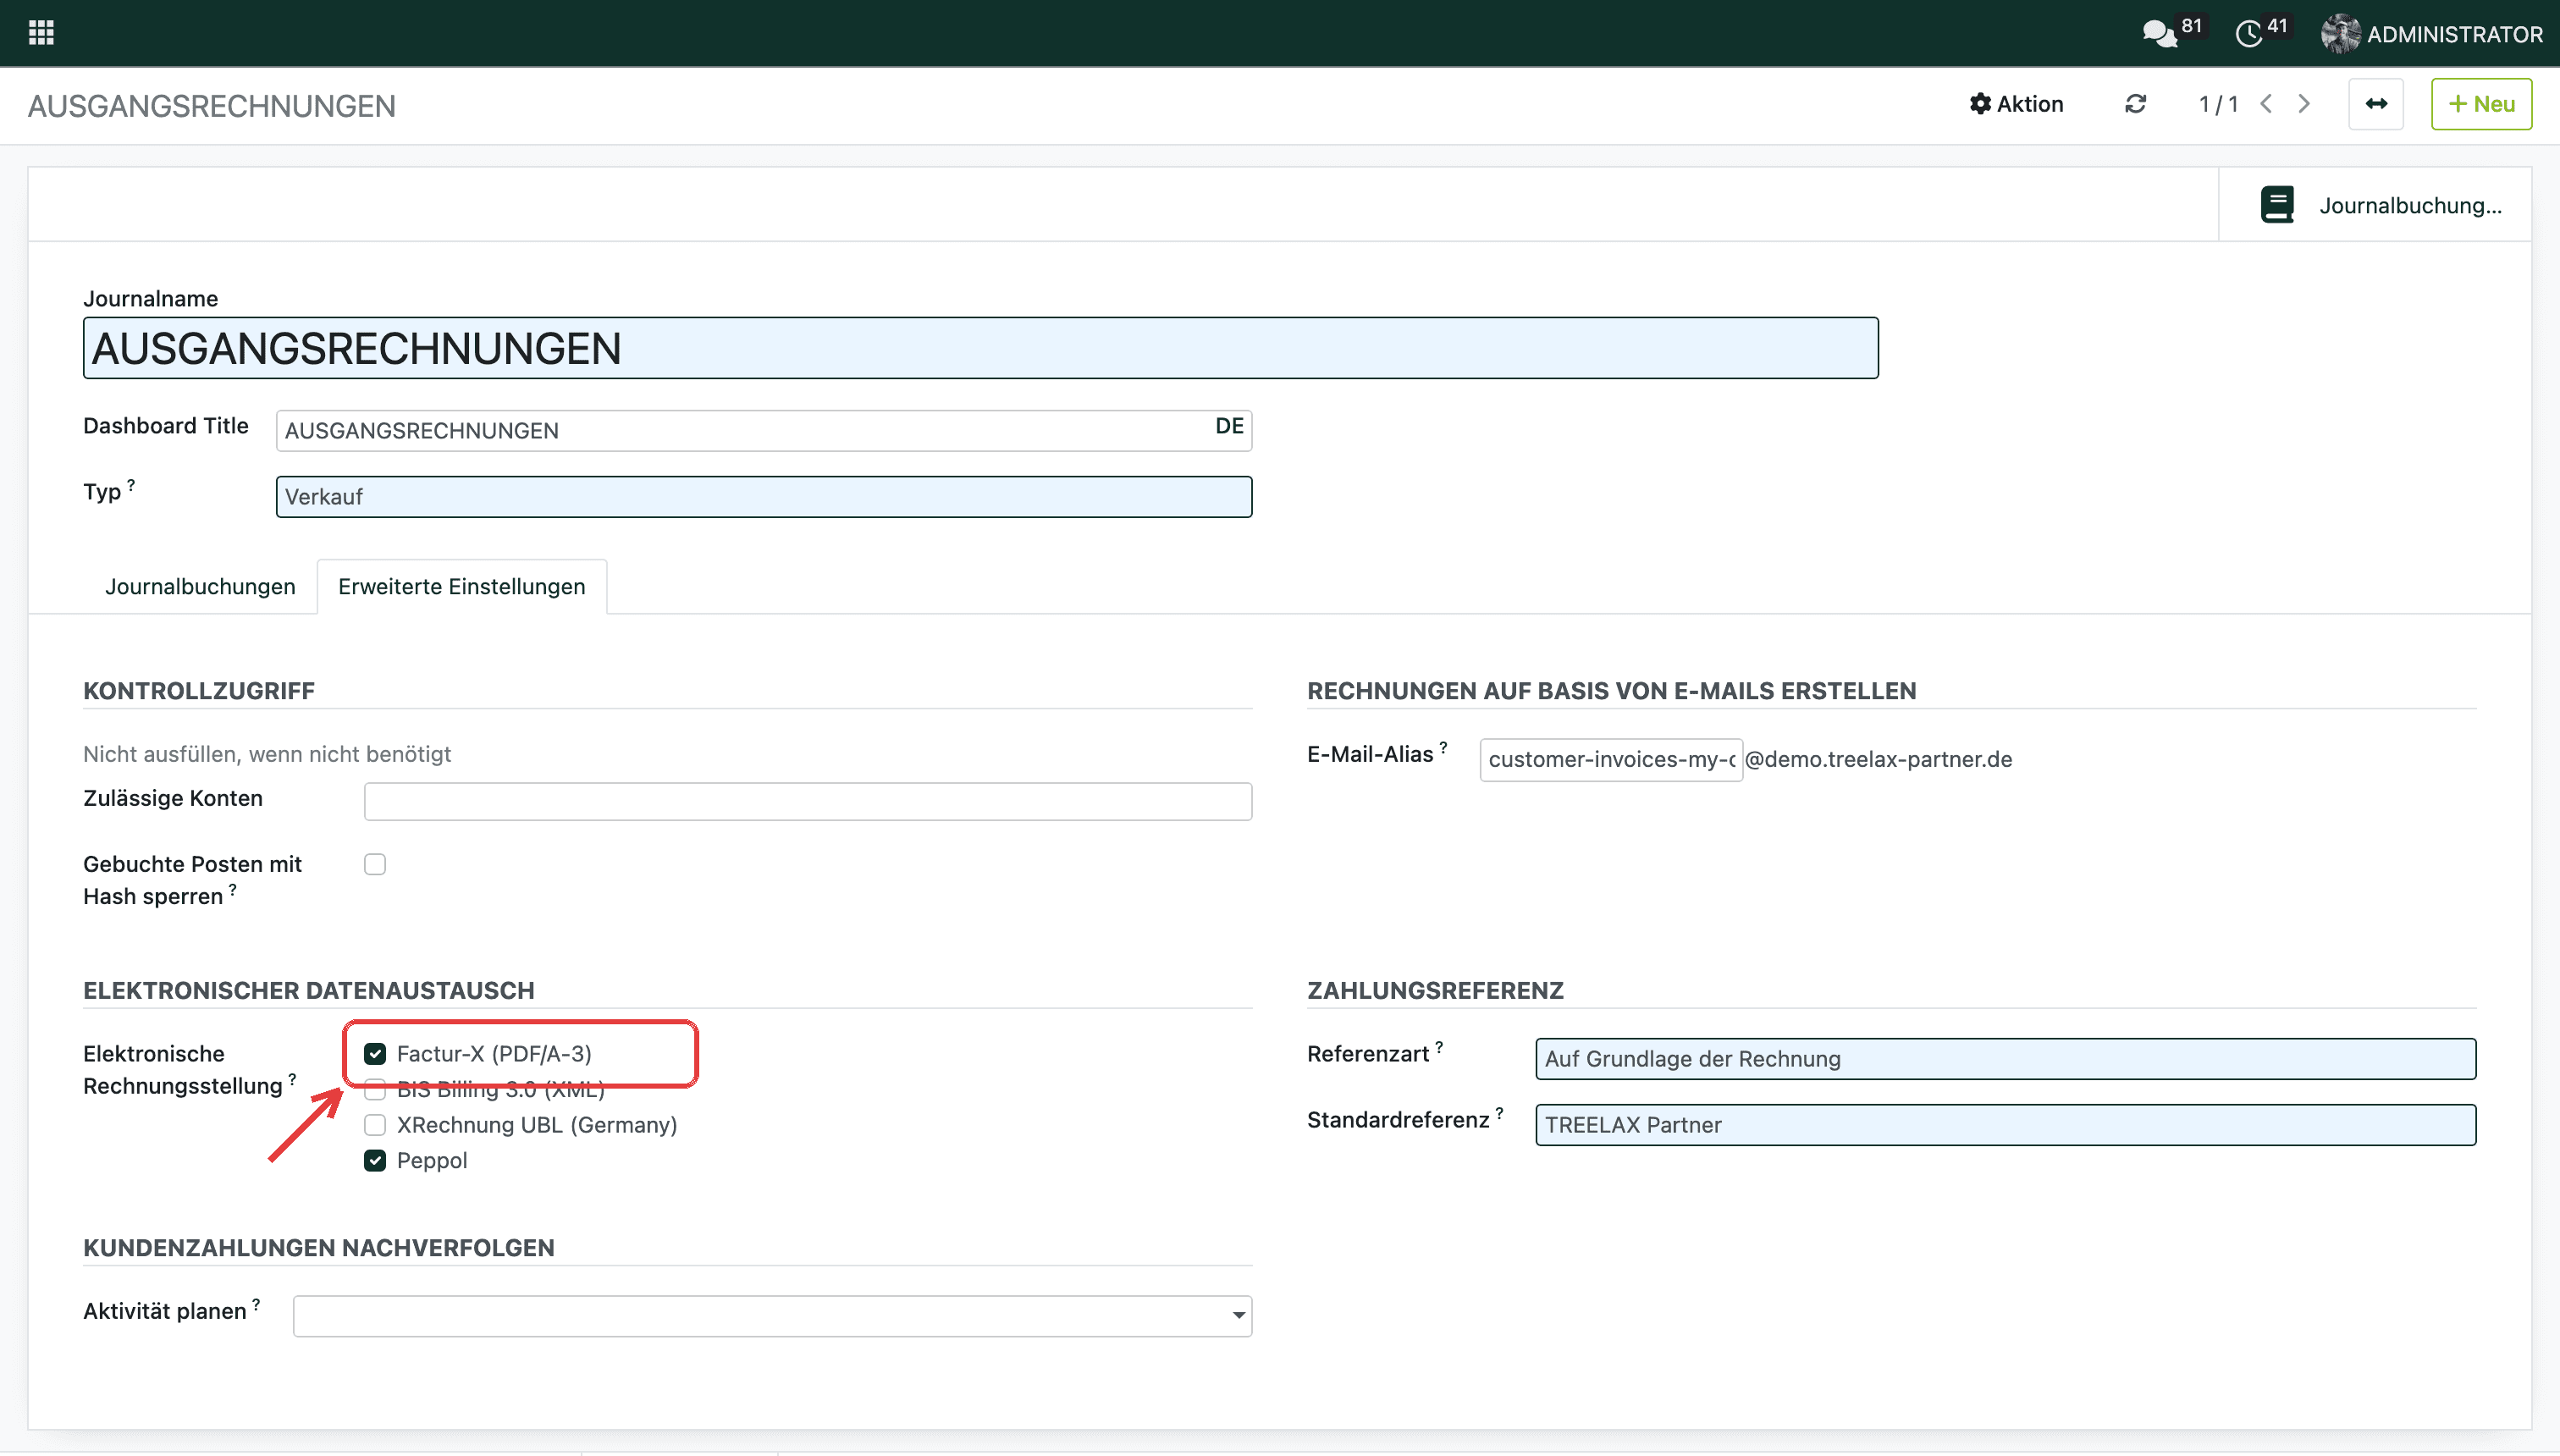The height and width of the screenshot is (1456, 2560).
Task: Switch to the Journalbuchungen tab
Action: click(200, 586)
